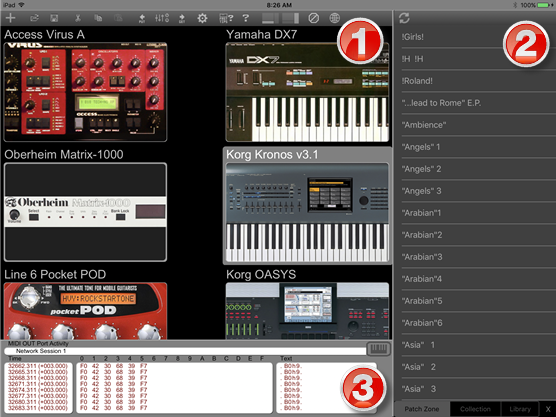The width and height of the screenshot is (556, 417).
Task: Click the Wi-Fi icon in the status bar
Action: click(x=21, y=5)
